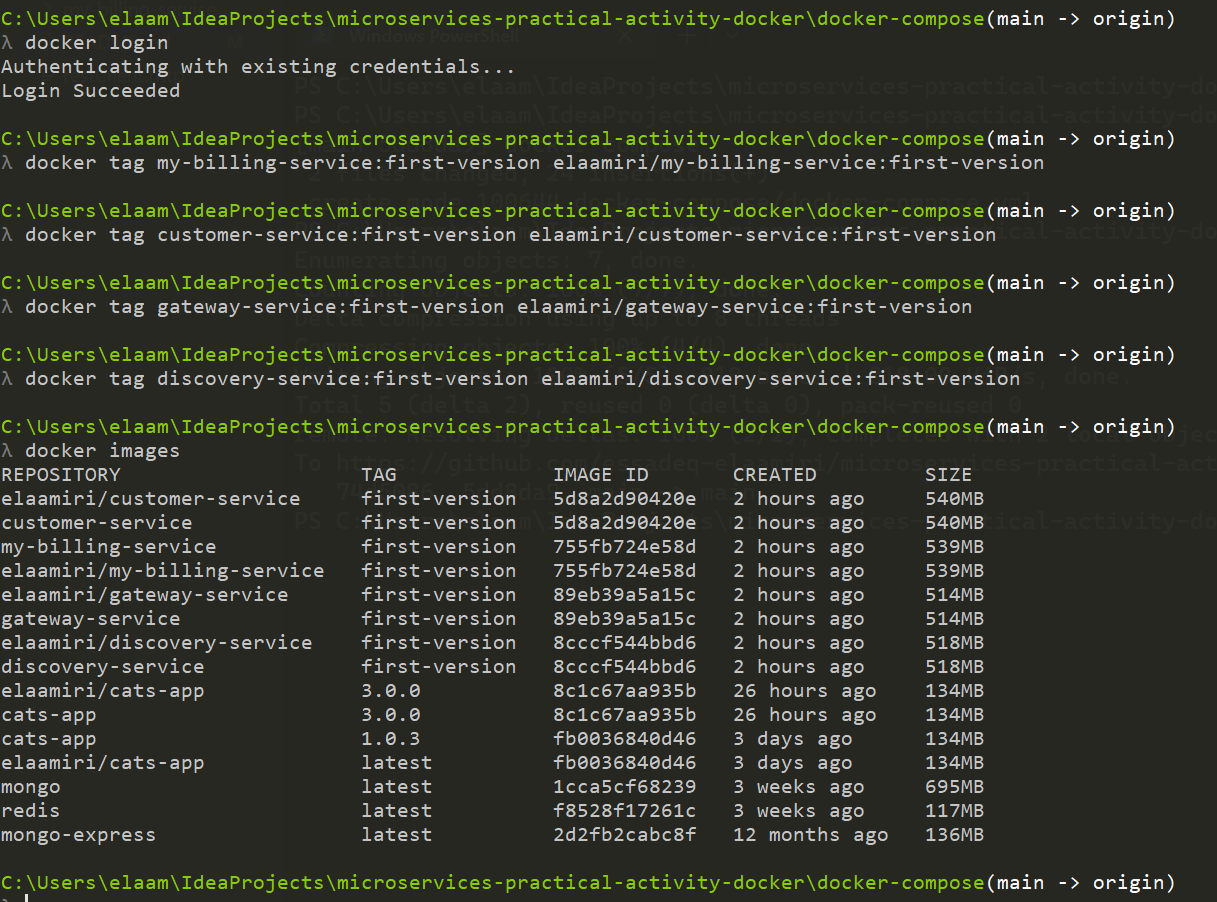Click '12 months ago' created value
Viewport: 1217px width, 902px height.
click(x=811, y=835)
